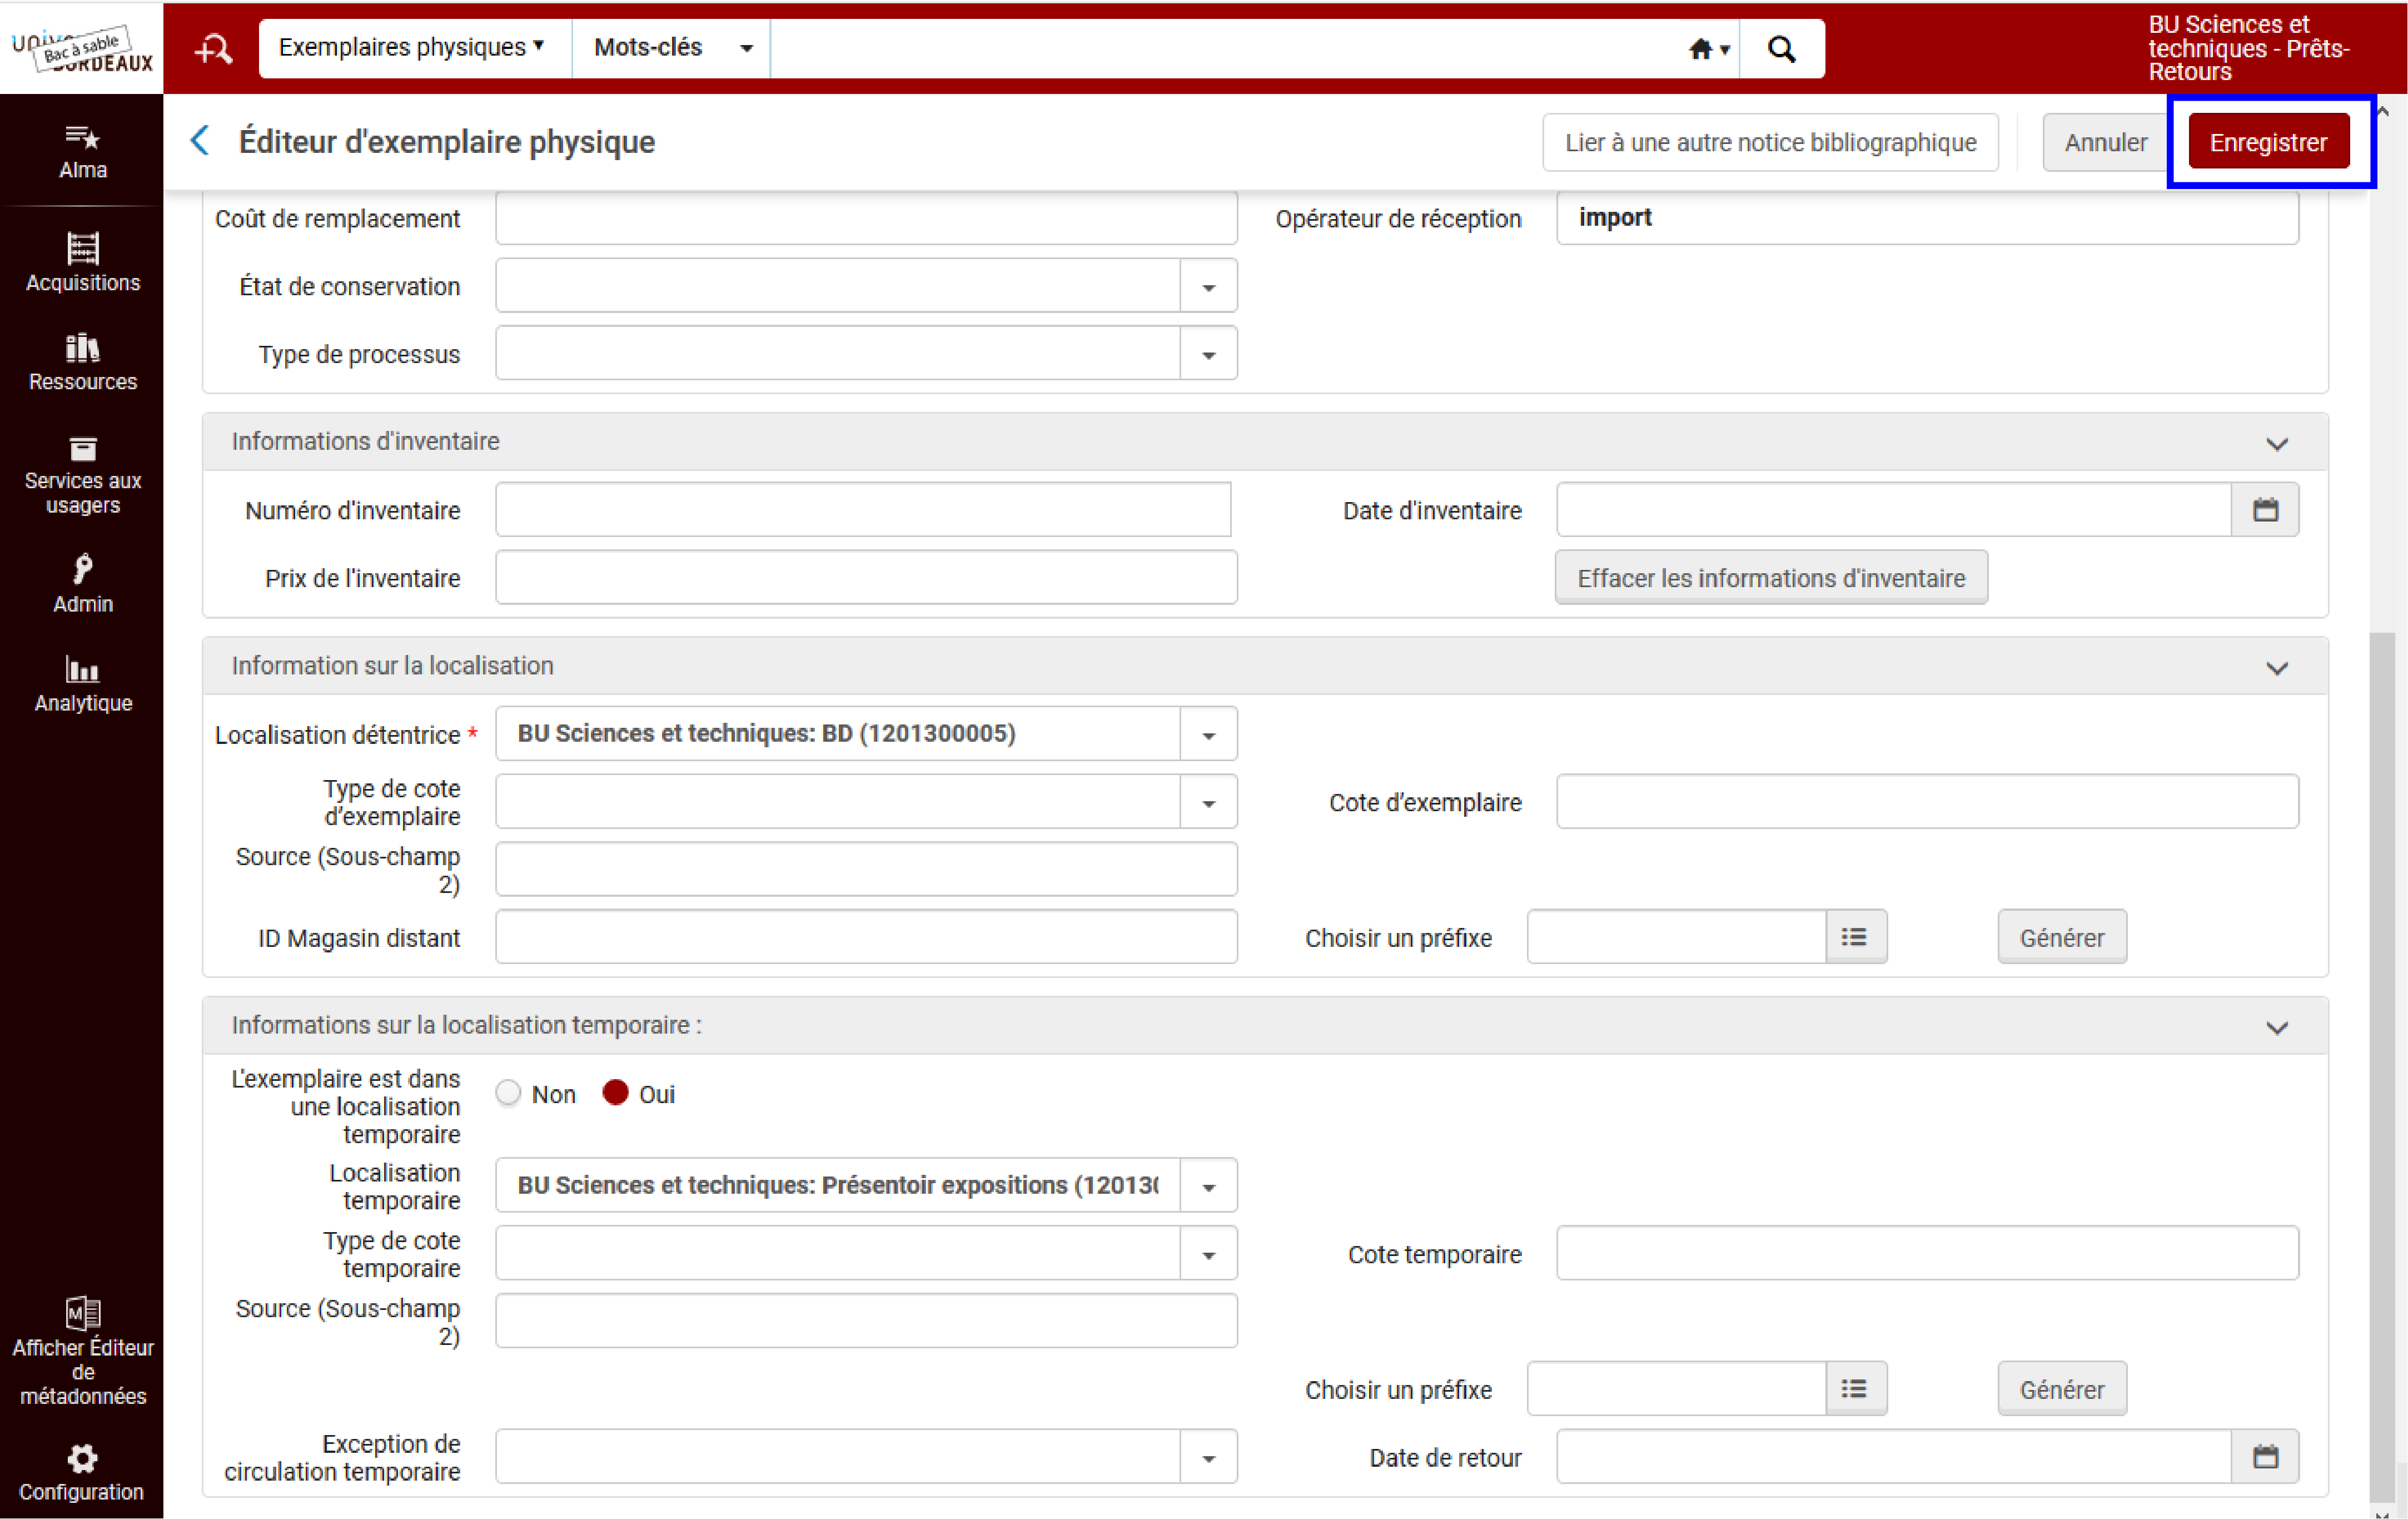Select the Oui radio button
This screenshot has height=1519, width=2408.
click(x=616, y=1093)
